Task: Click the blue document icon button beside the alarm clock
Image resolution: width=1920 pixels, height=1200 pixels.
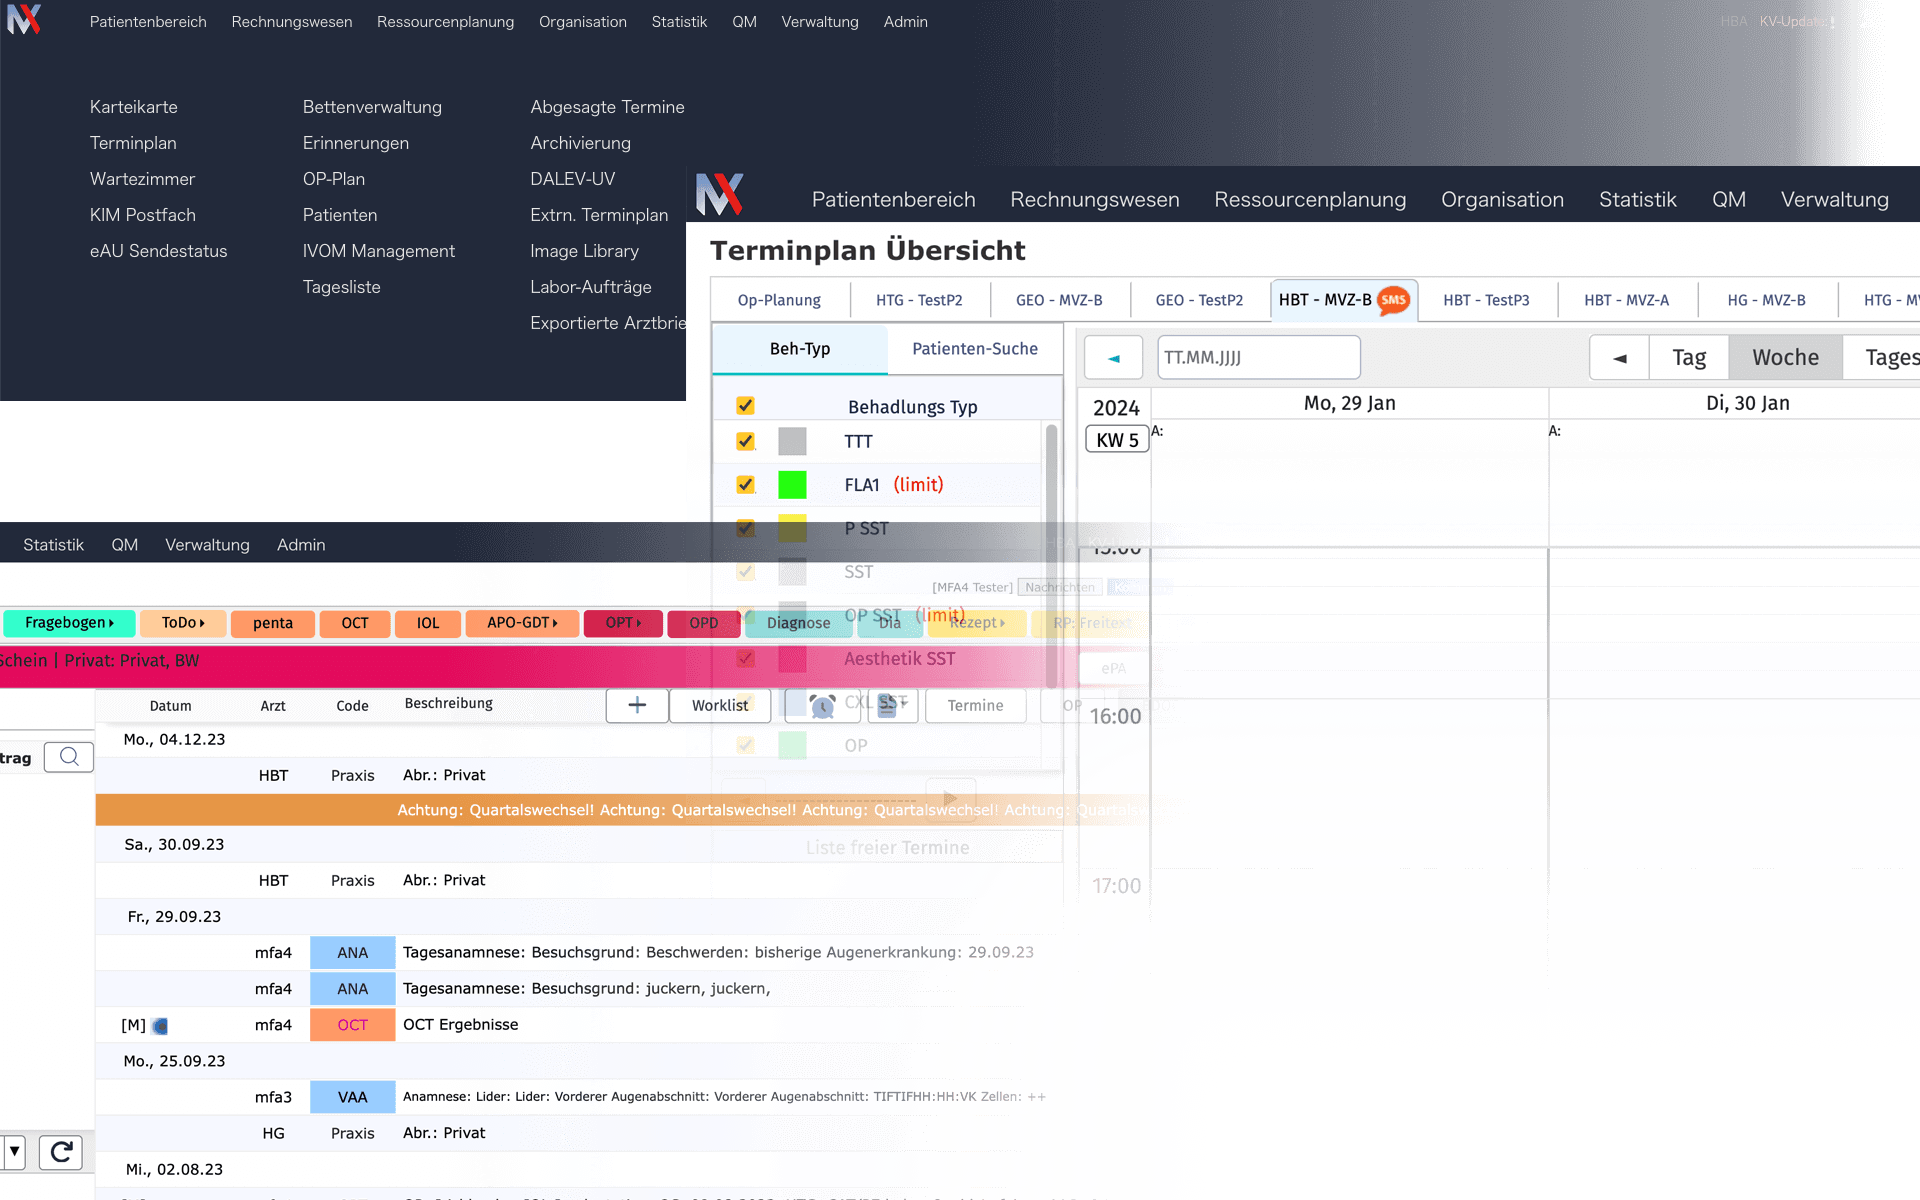Action: pos(892,705)
